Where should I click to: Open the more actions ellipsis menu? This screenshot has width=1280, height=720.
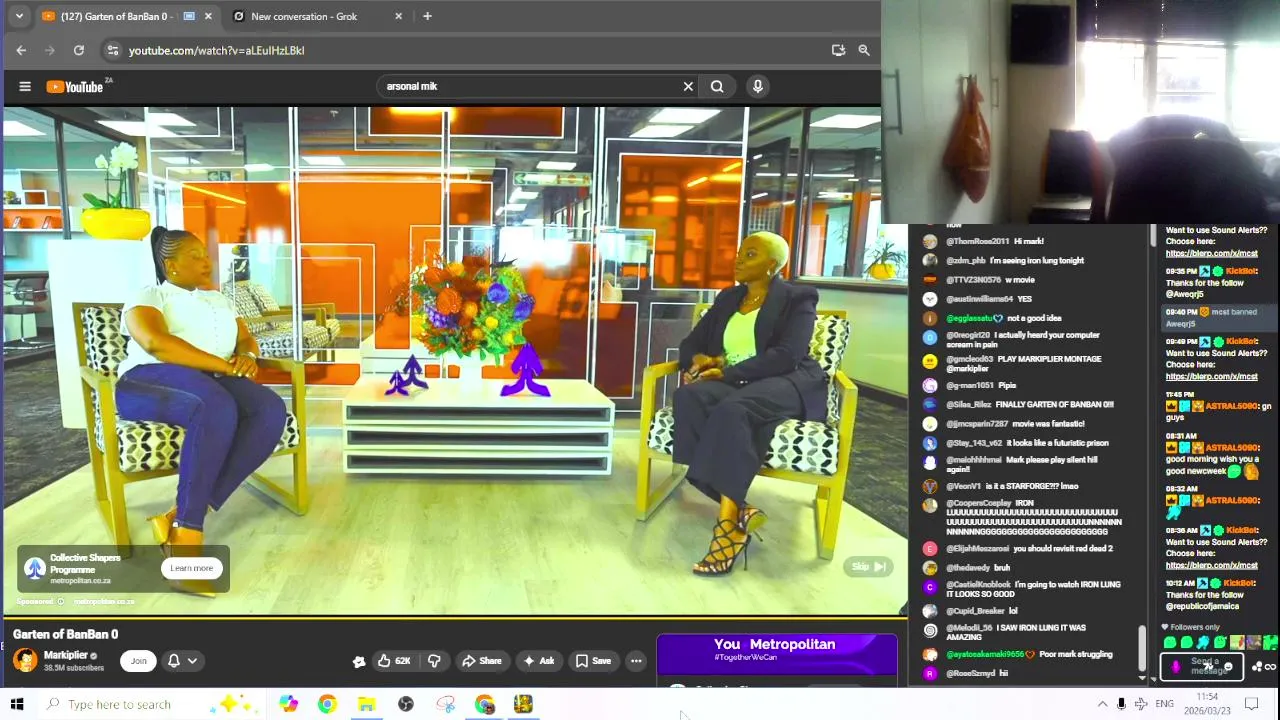pos(636,661)
